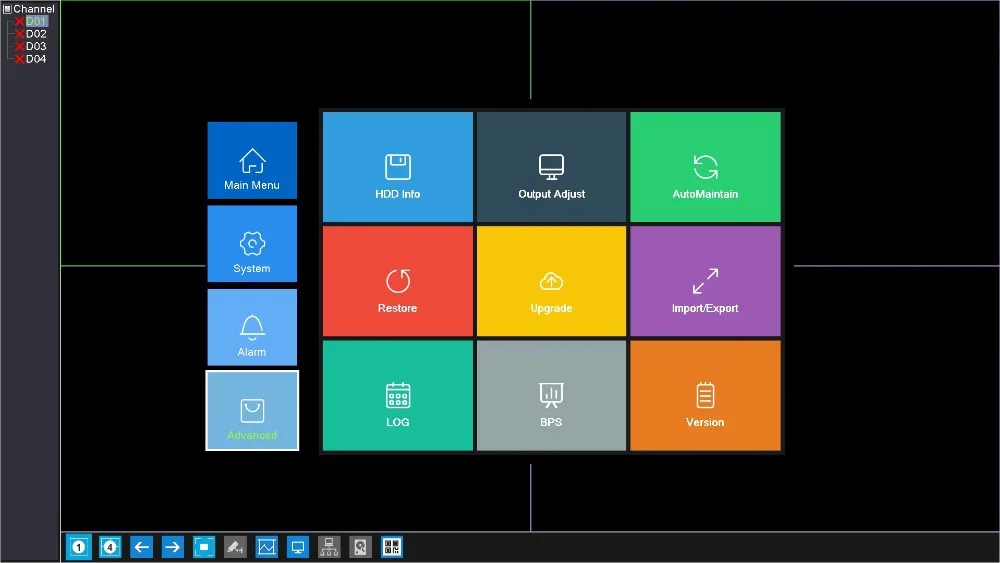Go to next channel page arrow

point(172,547)
